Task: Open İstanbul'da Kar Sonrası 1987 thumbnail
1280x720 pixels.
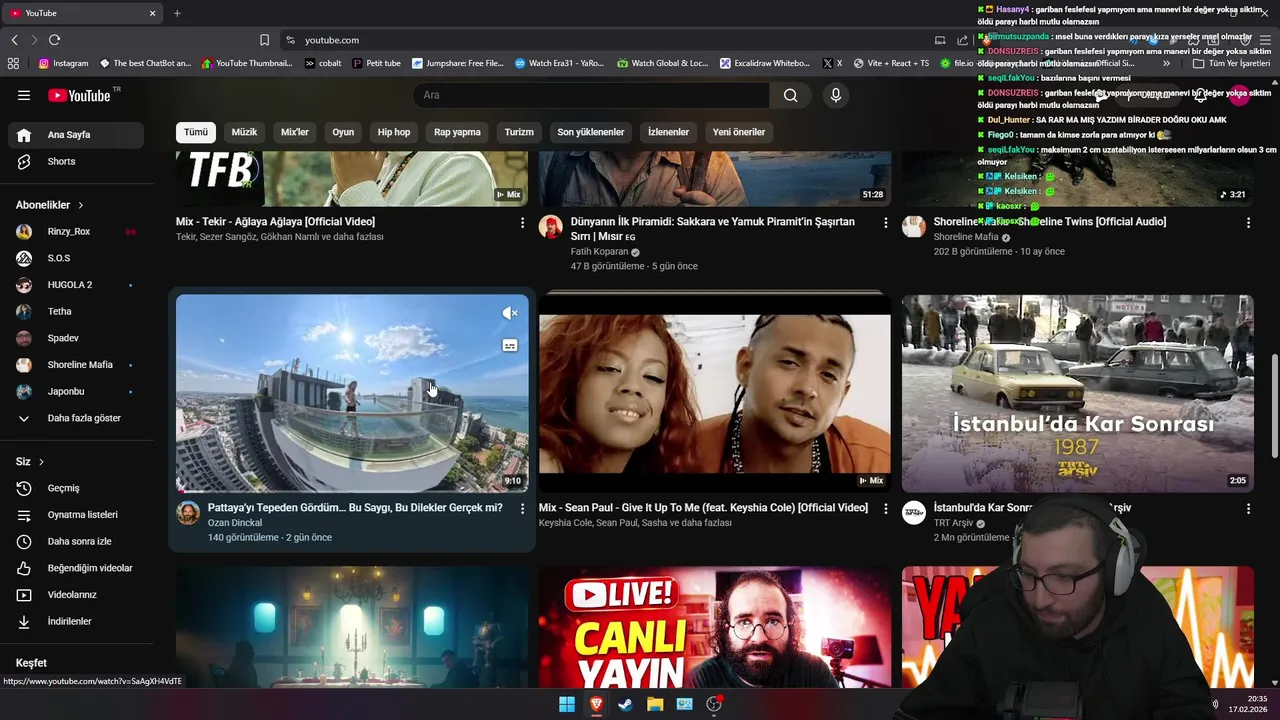Action: tap(1077, 393)
